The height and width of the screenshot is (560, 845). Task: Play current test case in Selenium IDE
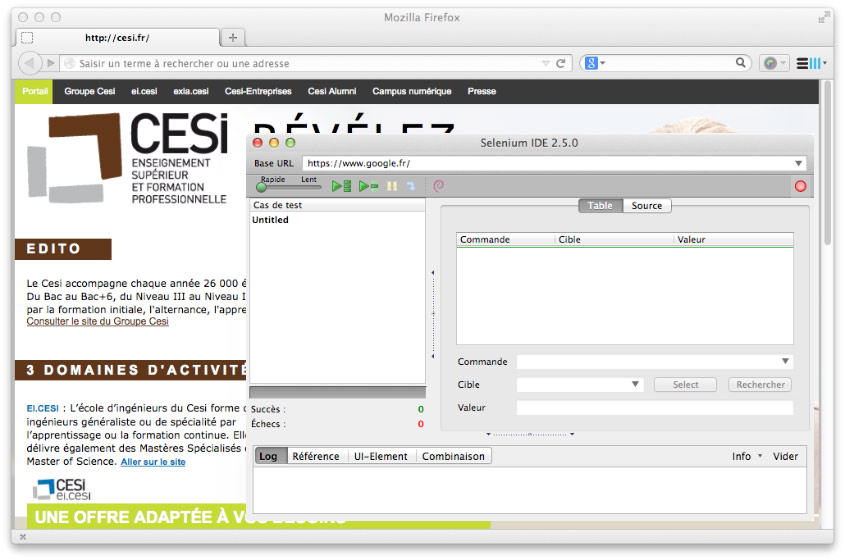click(x=369, y=186)
